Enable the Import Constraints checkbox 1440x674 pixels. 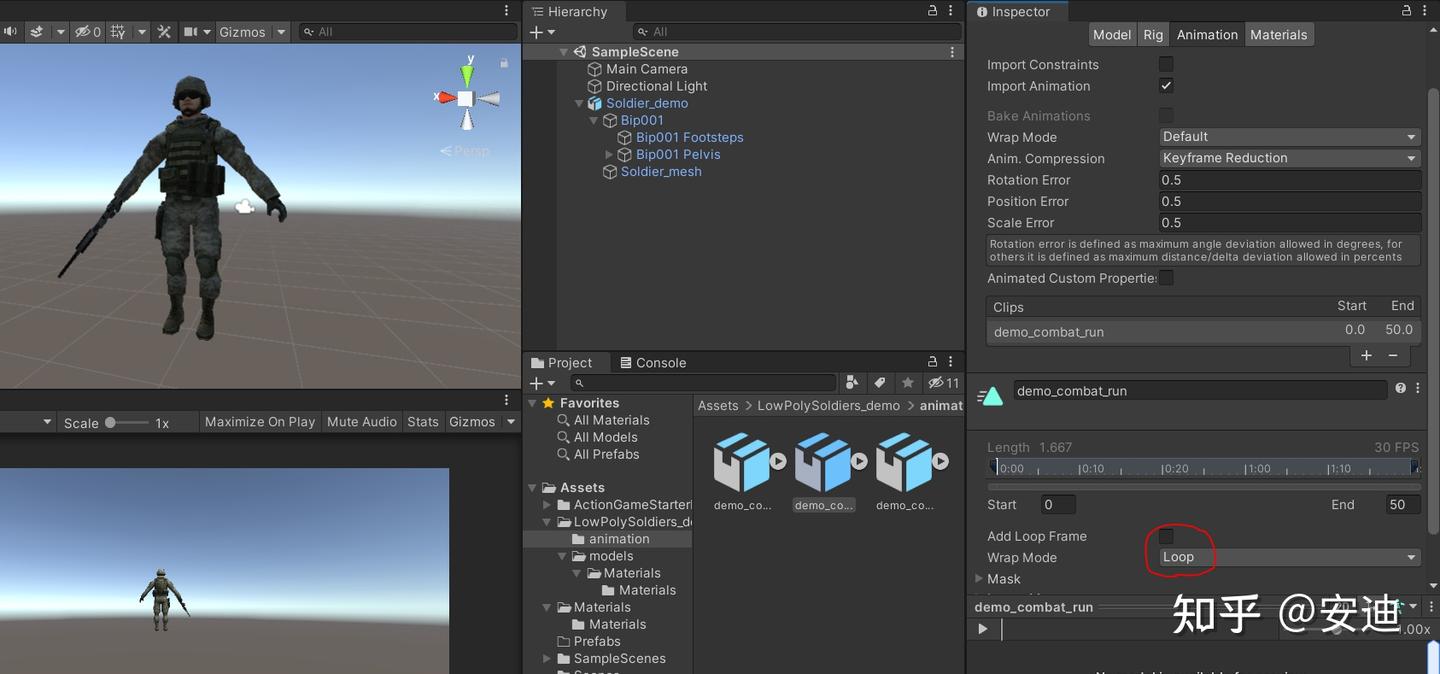[1166, 64]
